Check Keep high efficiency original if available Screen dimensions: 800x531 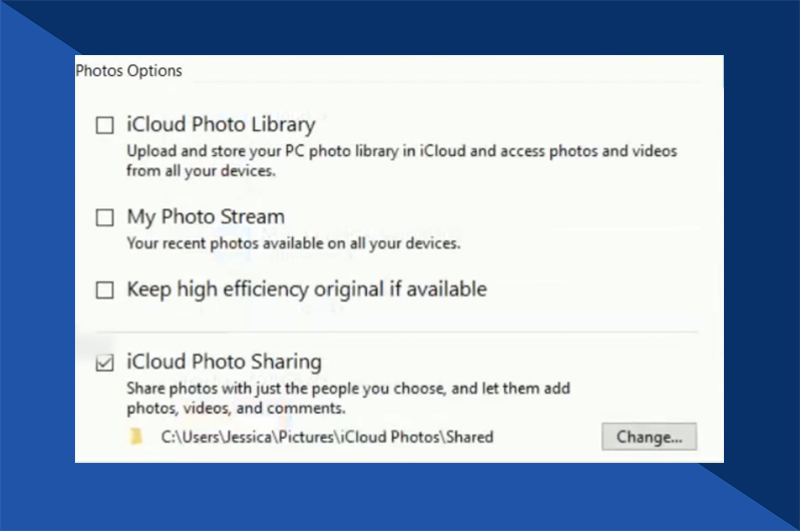coord(105,290)
